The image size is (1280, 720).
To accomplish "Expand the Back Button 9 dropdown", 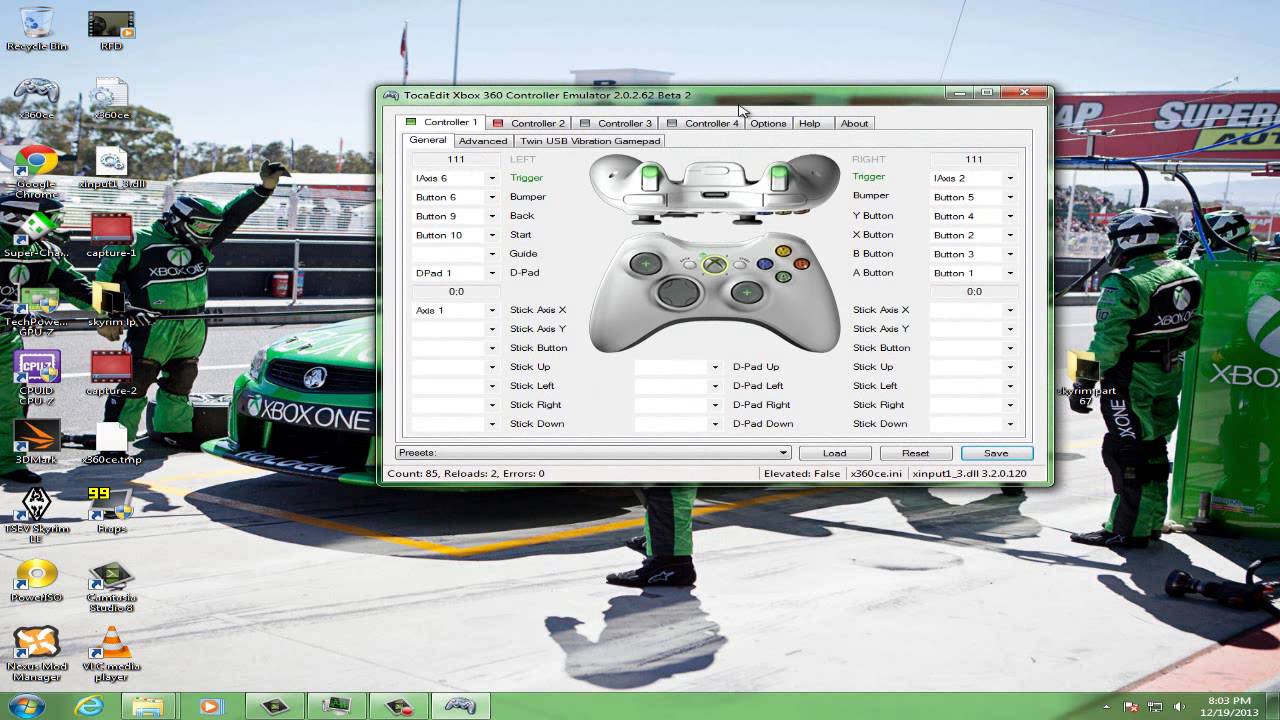I will [492, 216].
